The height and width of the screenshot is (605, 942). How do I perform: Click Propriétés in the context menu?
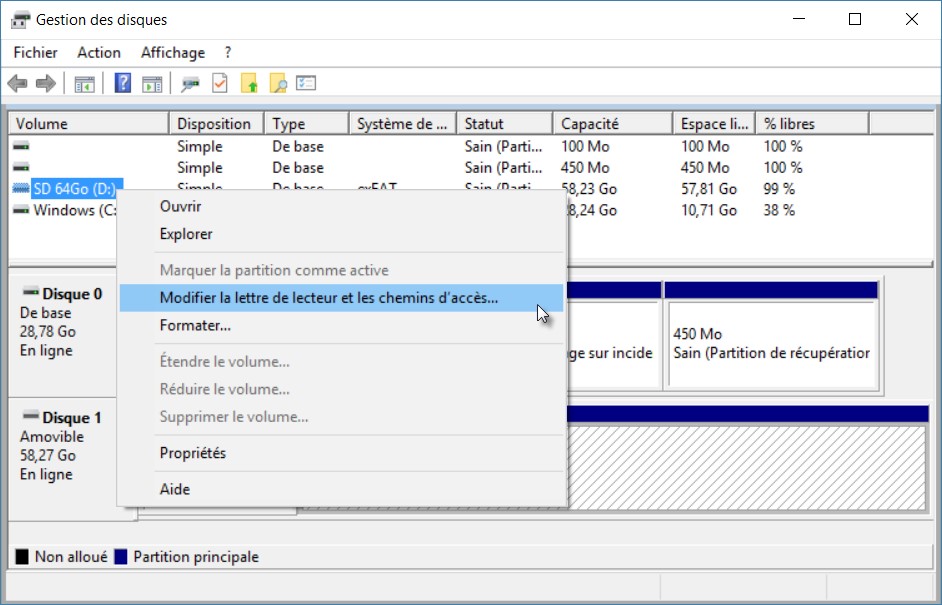click(x=193, y=453)
